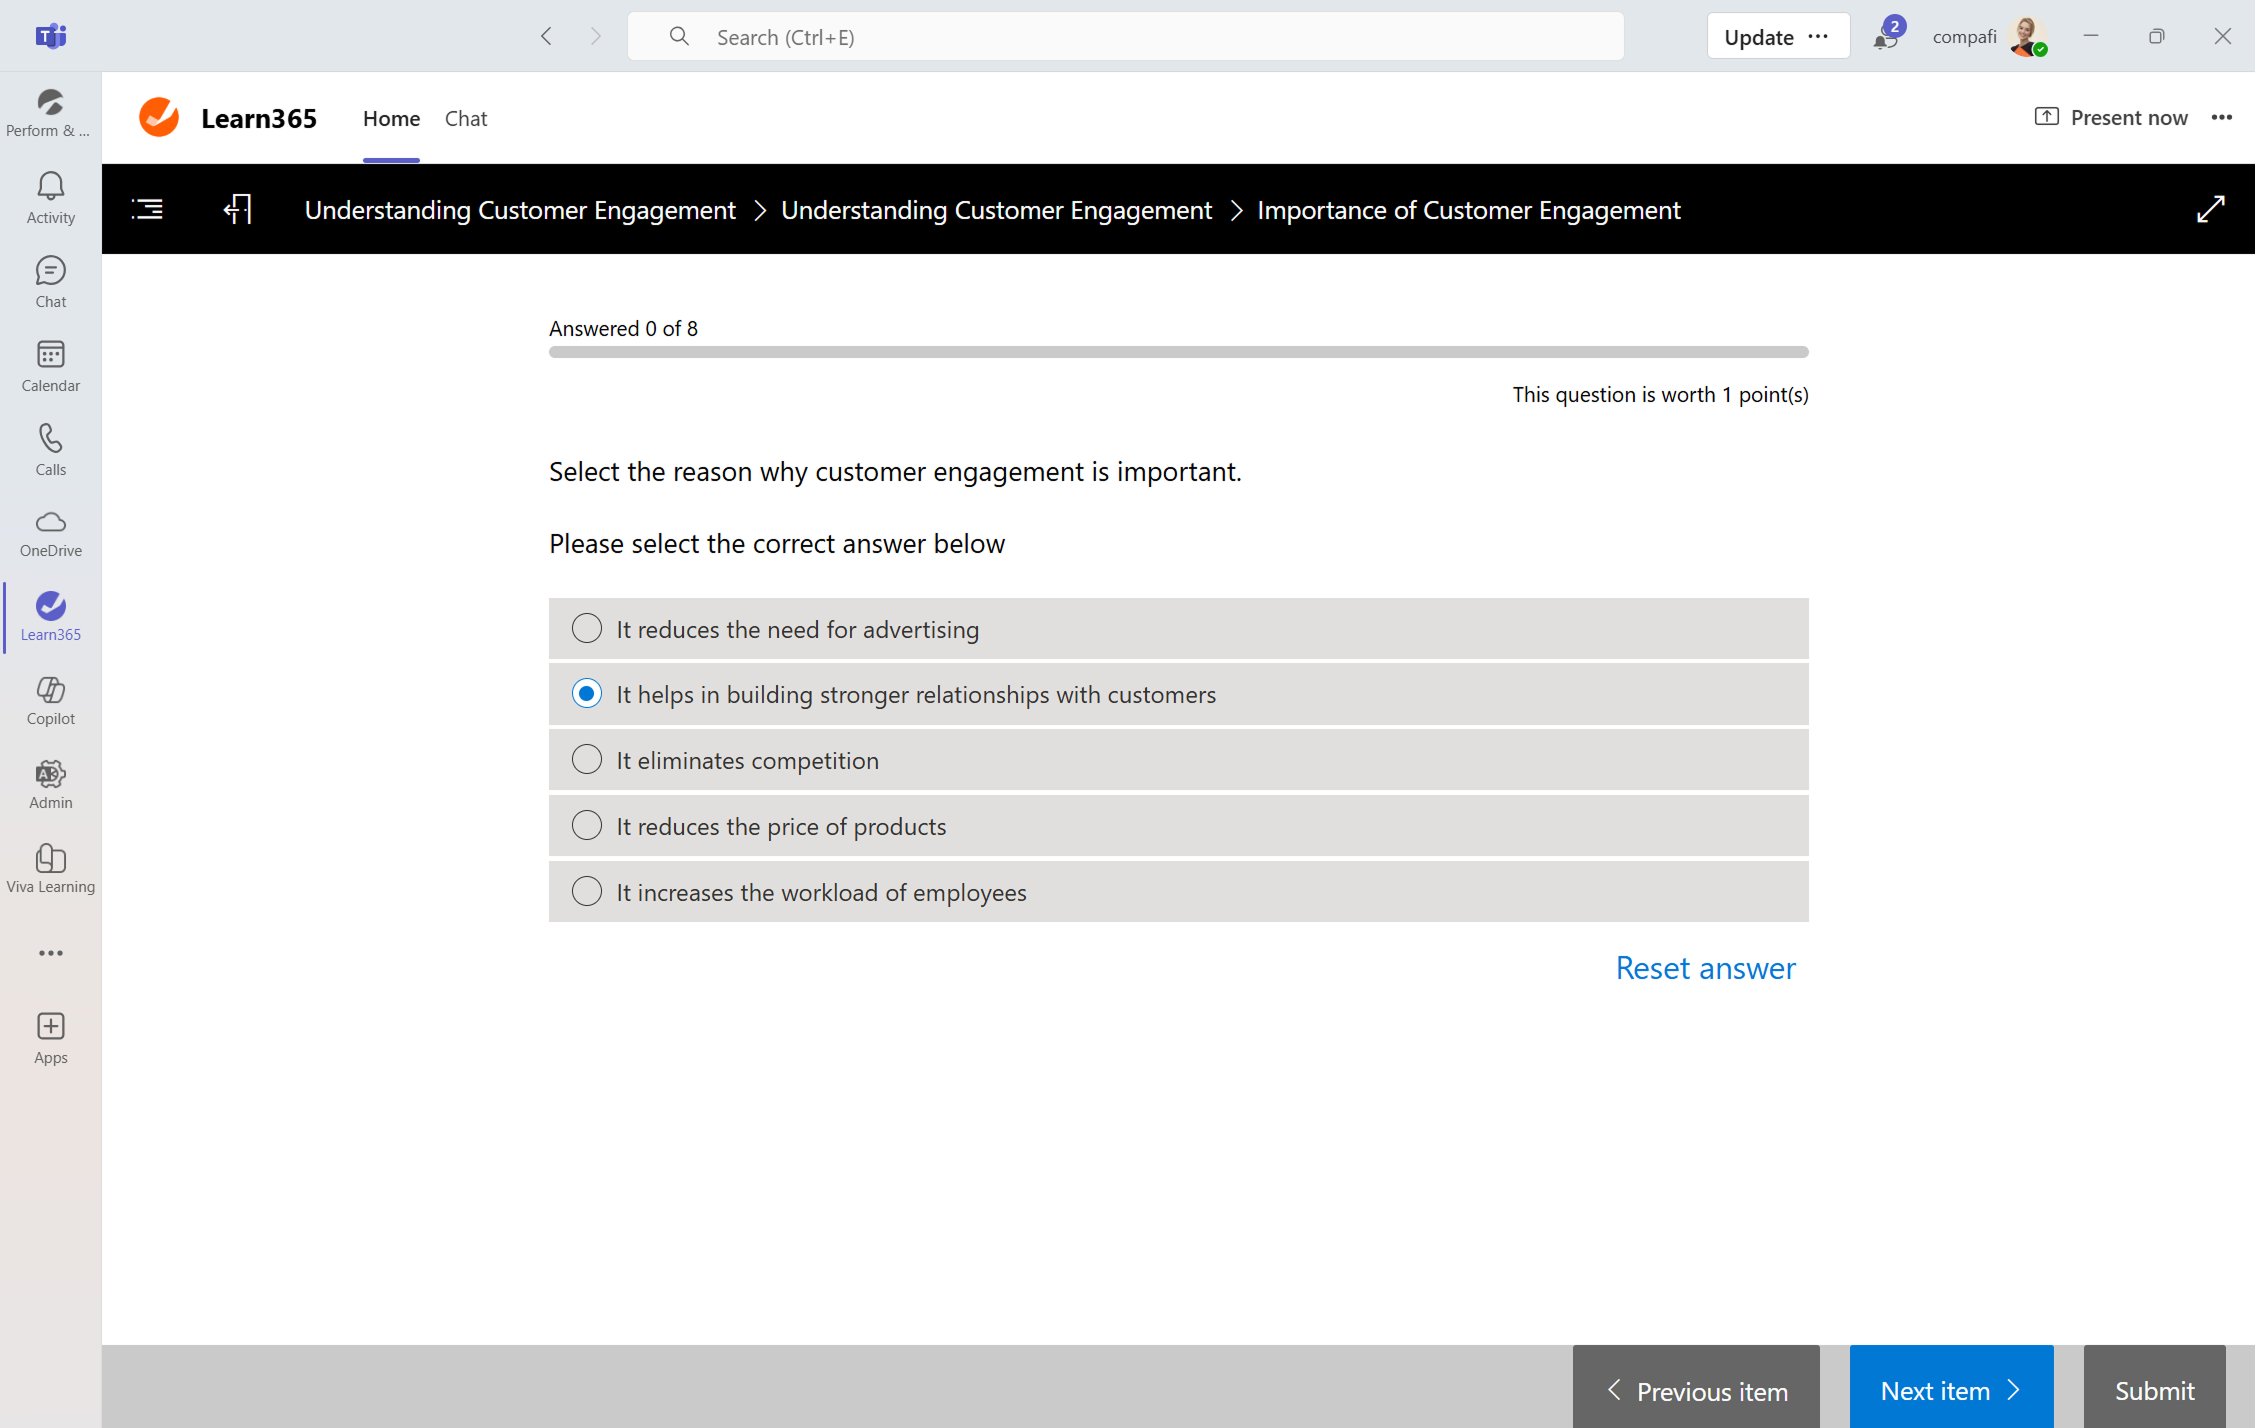The height and width of the screenshot is (1428, 2255).
Task: Select 'It increases the workload of employees'
Action: point(1178,892)
